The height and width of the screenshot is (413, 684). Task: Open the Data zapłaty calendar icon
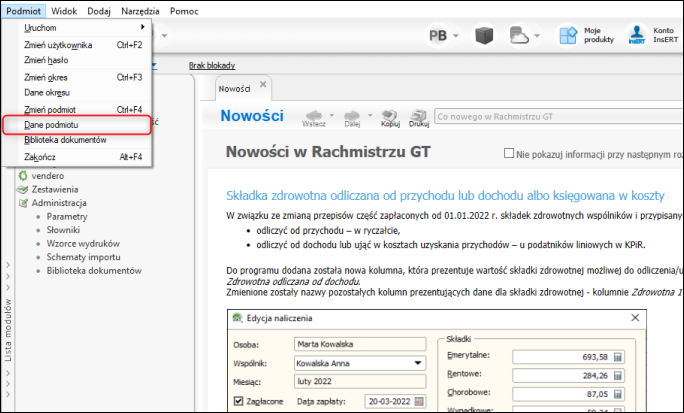[419, 401]
